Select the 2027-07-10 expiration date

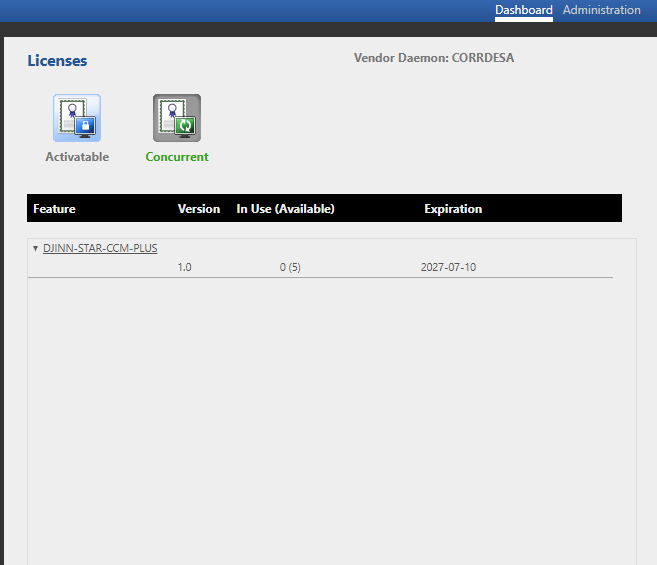[x=448, y=267]
